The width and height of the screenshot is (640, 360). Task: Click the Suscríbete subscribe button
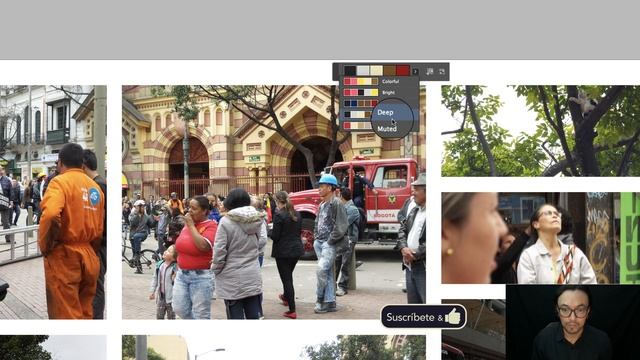pyautogui.click(x=424, y=317)
